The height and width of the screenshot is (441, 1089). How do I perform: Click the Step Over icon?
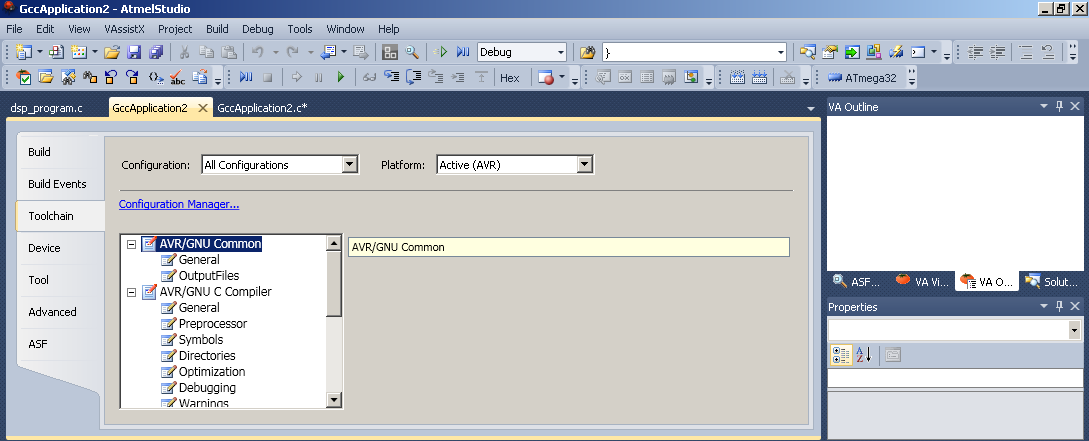pos(415,77)
